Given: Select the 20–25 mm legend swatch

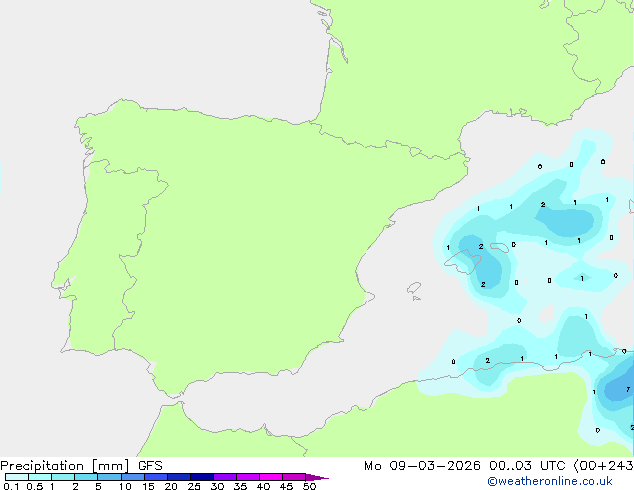Looking at the screenshot, I should pos(178,477).
